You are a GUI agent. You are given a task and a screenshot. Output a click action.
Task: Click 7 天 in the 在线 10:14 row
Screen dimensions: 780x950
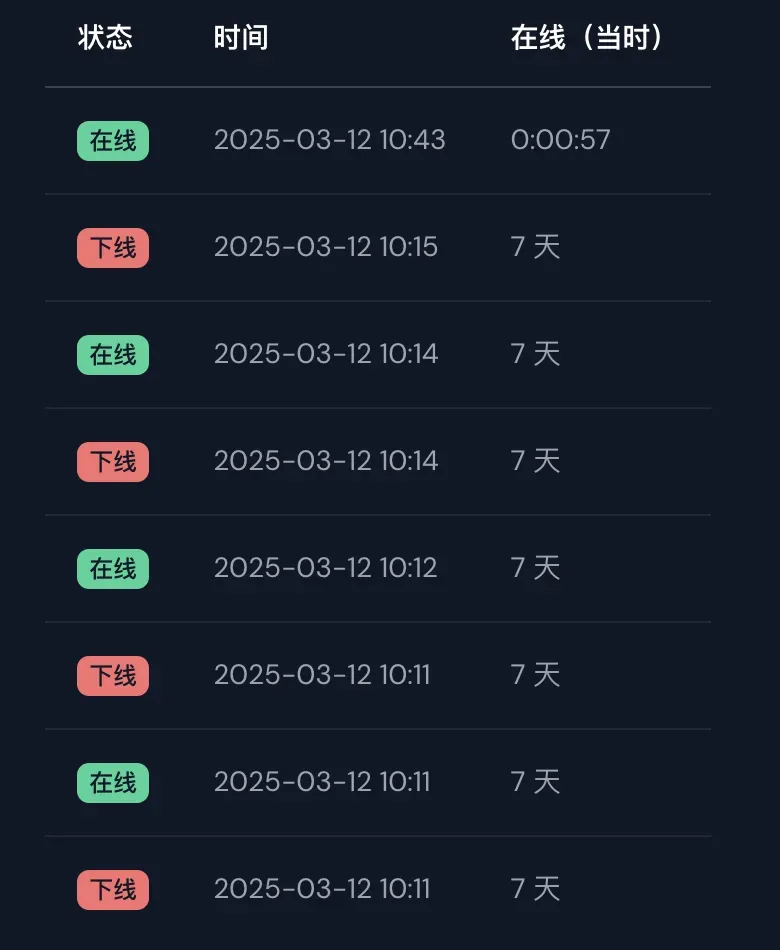click(535, 354)
